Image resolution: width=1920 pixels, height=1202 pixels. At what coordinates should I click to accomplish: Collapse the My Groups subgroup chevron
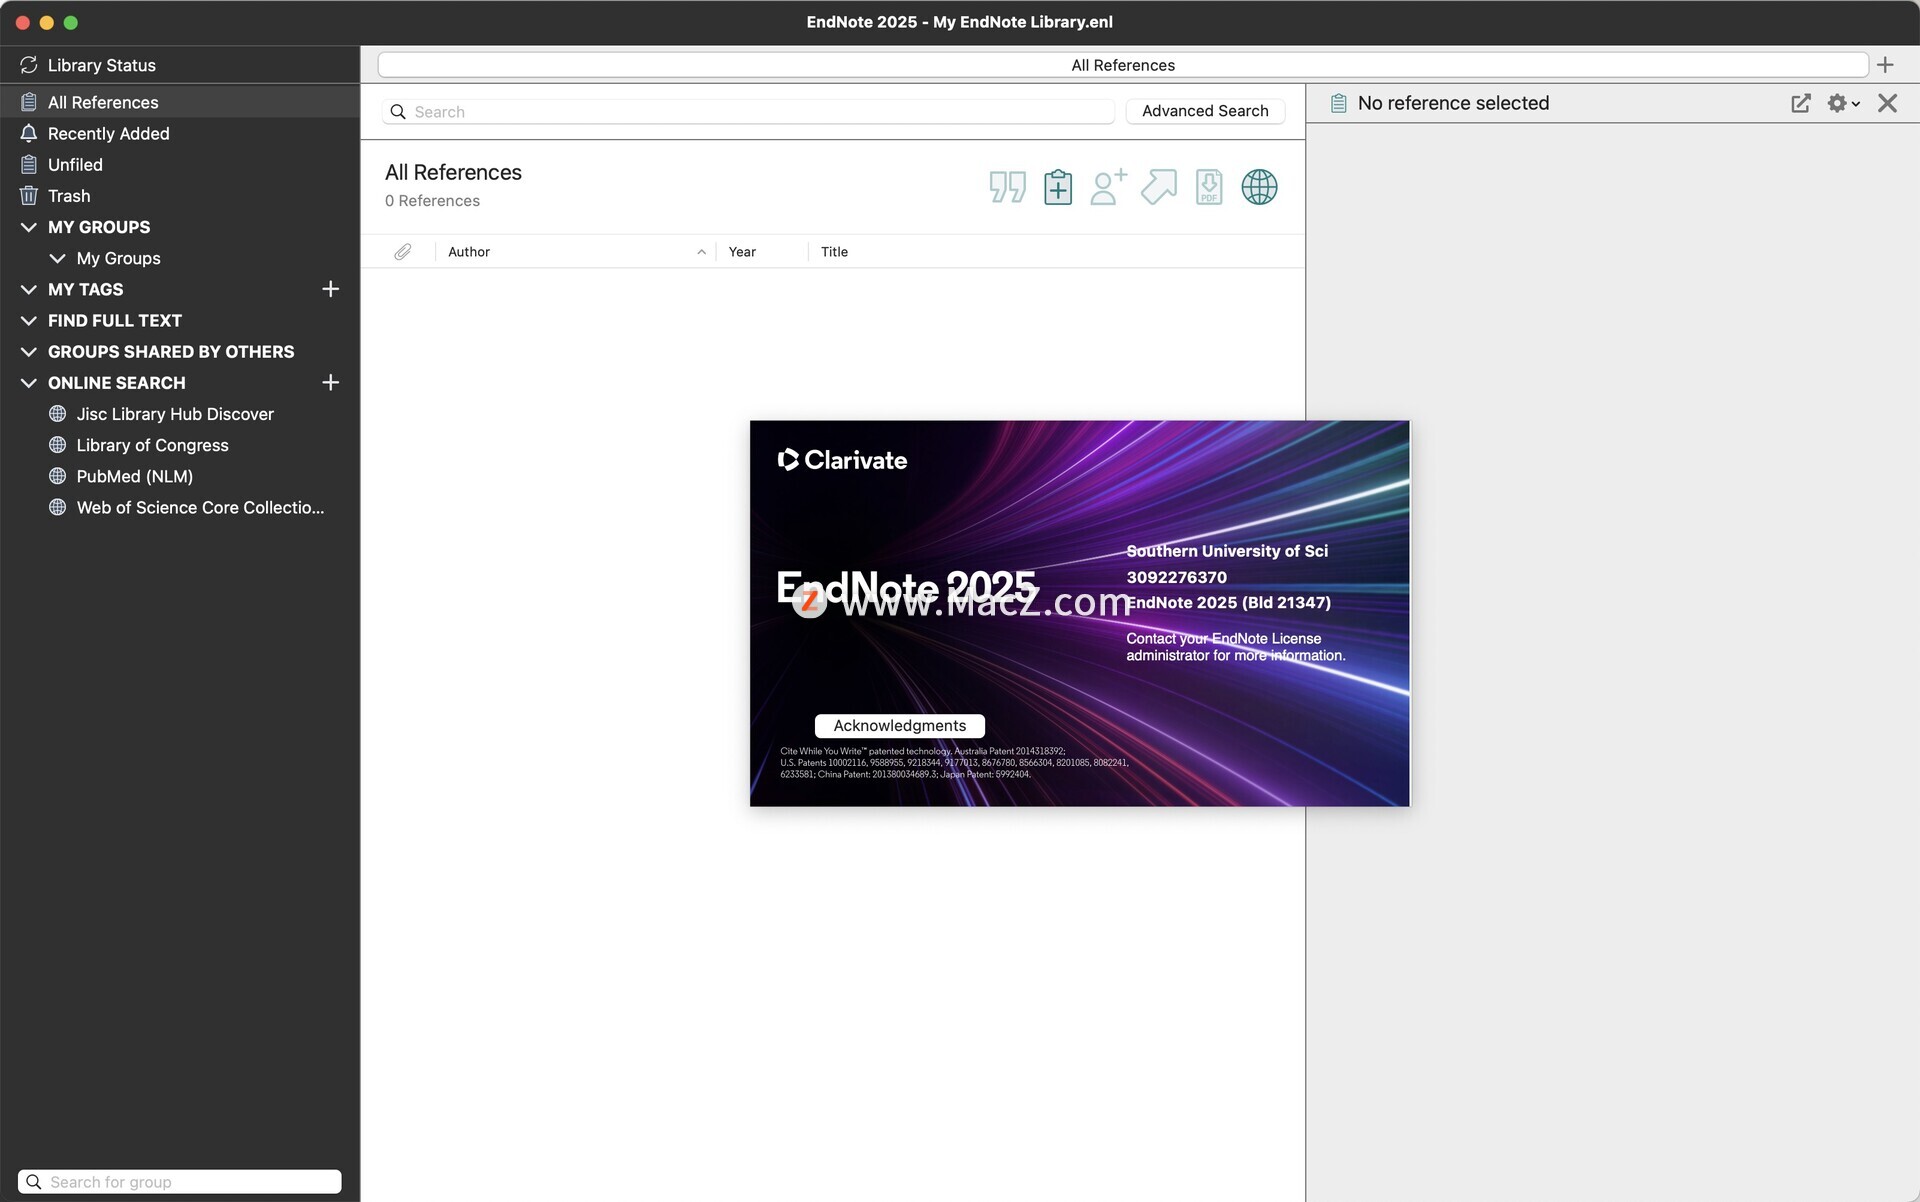click(57, 258)
